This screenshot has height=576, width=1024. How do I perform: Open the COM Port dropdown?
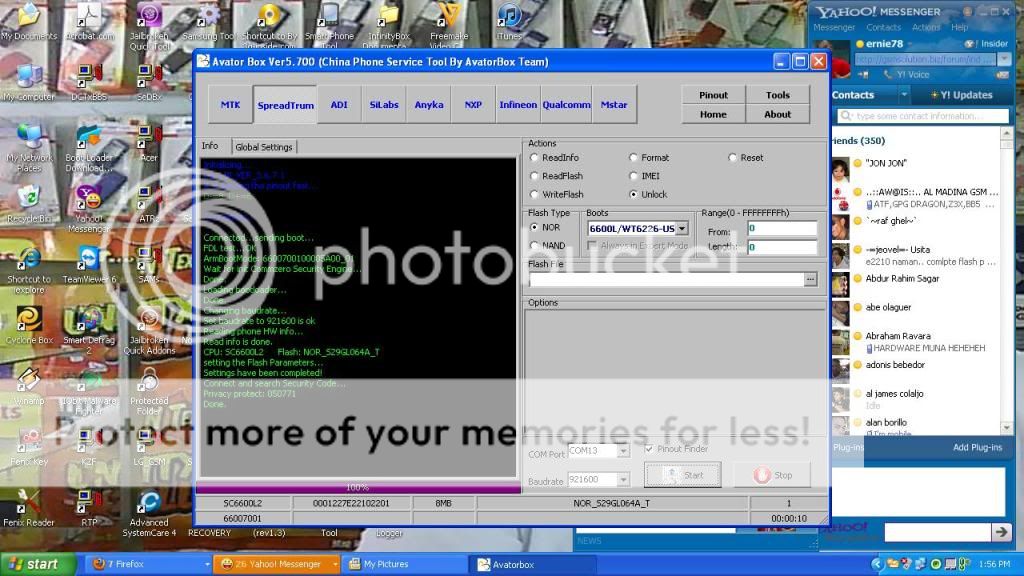tap(623, 452)
